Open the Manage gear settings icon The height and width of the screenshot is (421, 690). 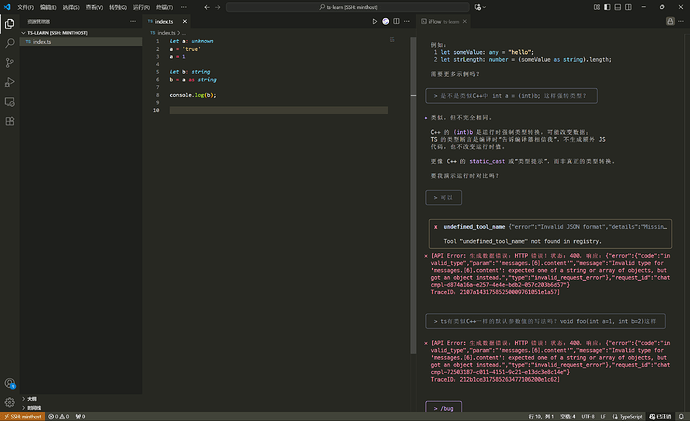pyautogui.click(x=10, y=401)
